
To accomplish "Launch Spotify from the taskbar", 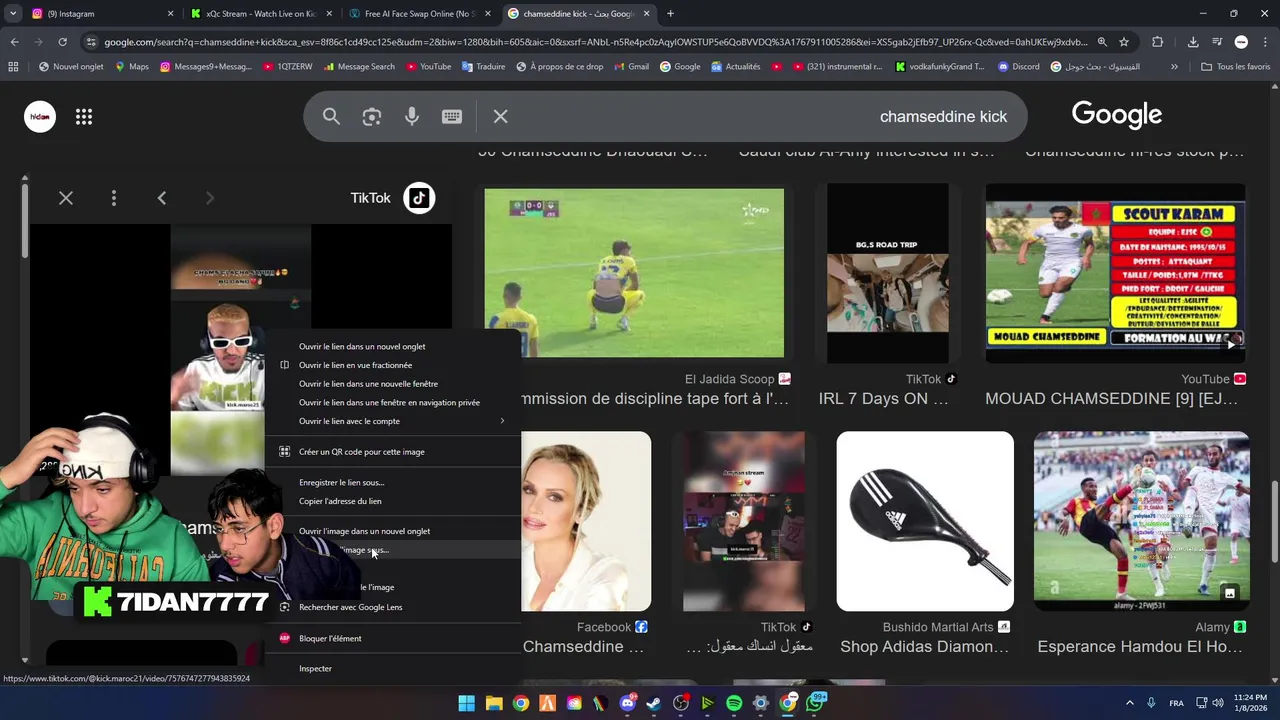I will pyautogui.click(x=734, y=703).
